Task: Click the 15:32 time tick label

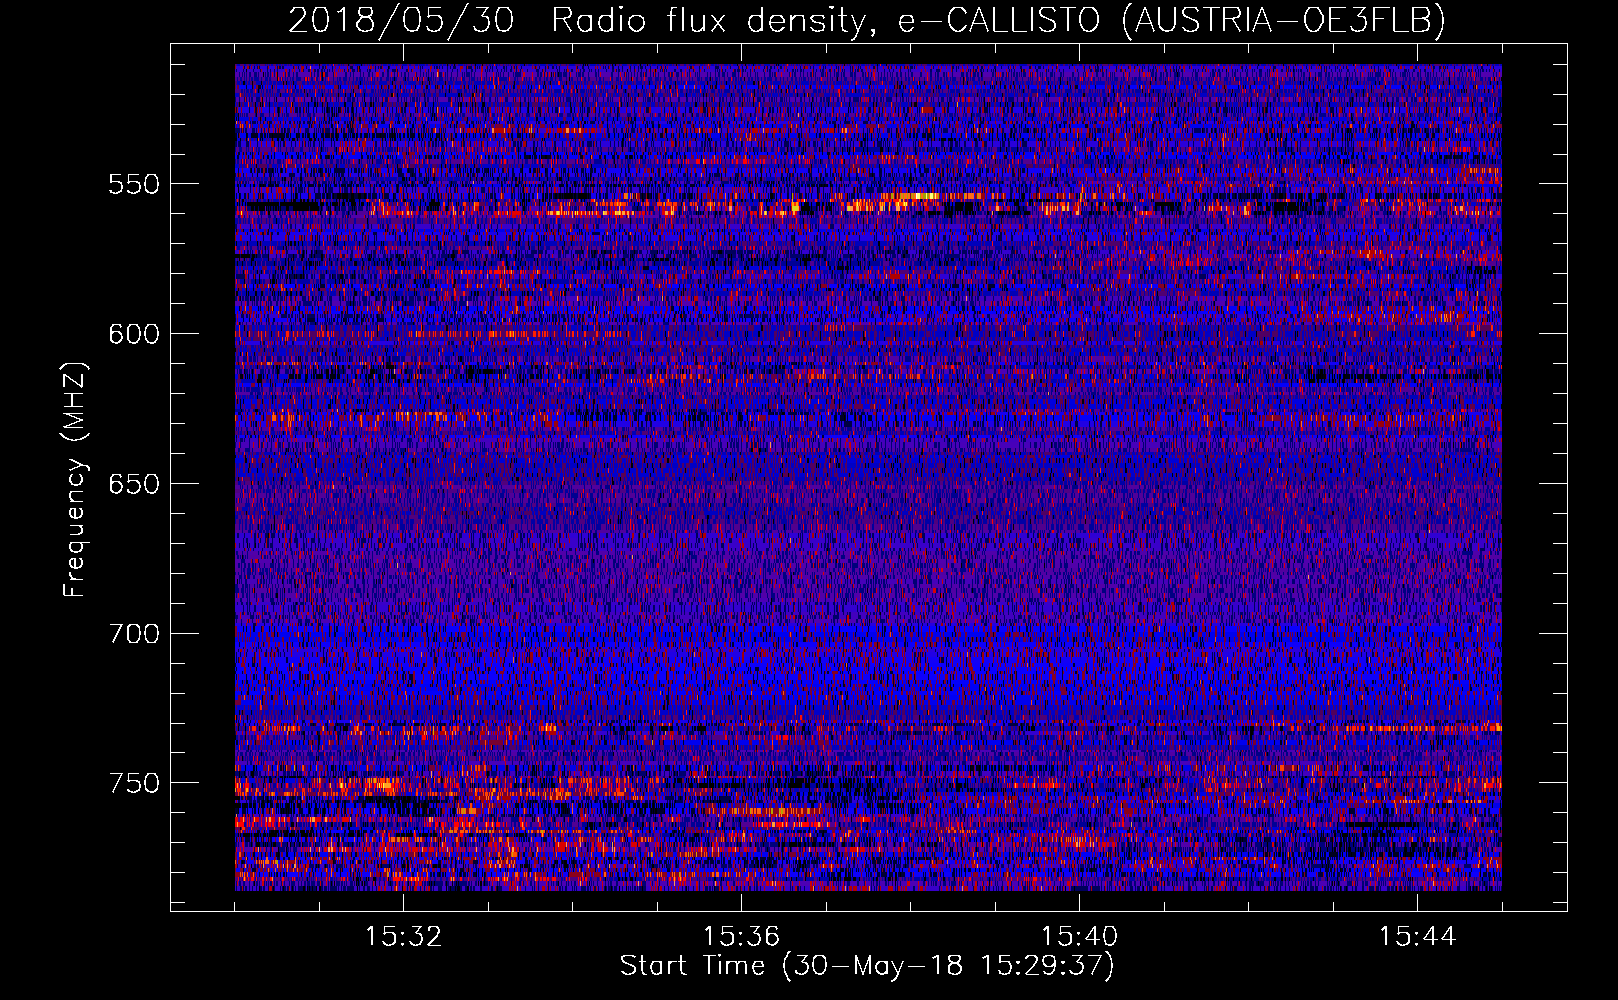Action: tap(403, 937)
